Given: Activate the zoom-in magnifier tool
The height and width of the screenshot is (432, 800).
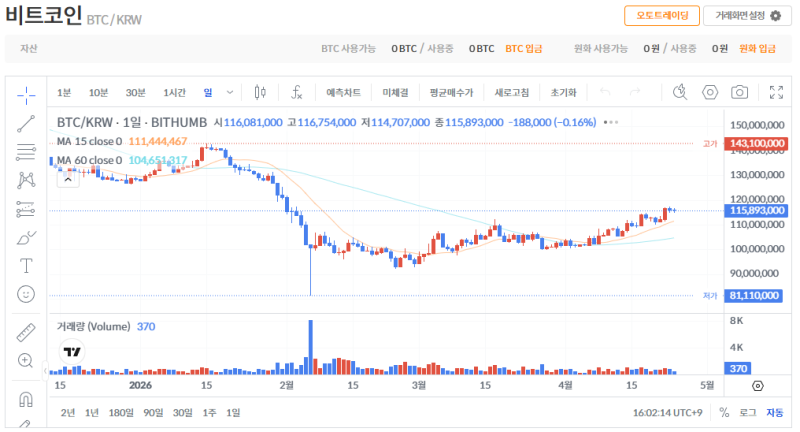Looking at the screenshot, I should (x=26, y=361).
